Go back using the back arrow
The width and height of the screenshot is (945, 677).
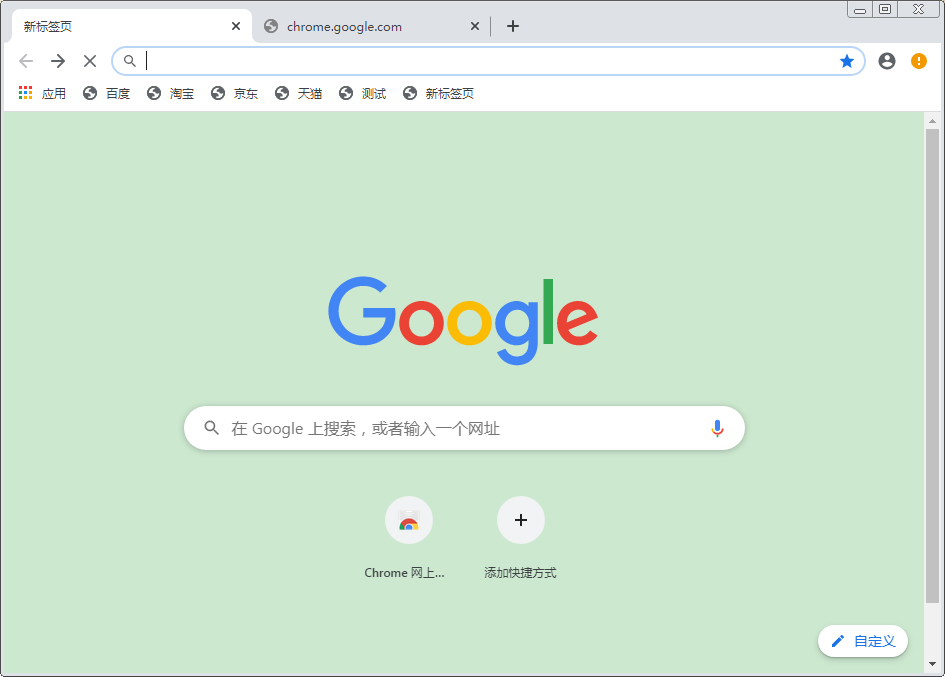point(25,61)
